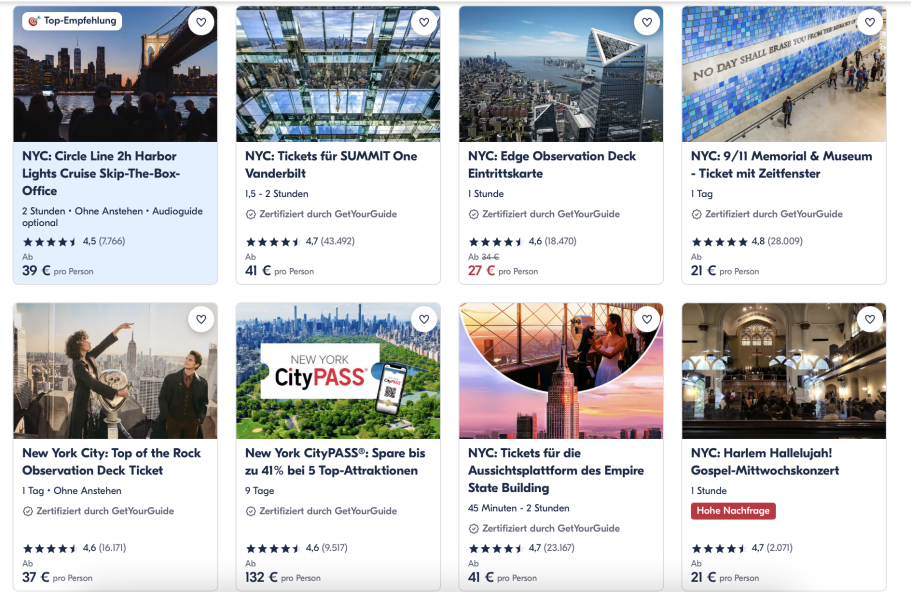
Task: Click the '37 €' price on Top of the Rock
Action: [36, 577]
